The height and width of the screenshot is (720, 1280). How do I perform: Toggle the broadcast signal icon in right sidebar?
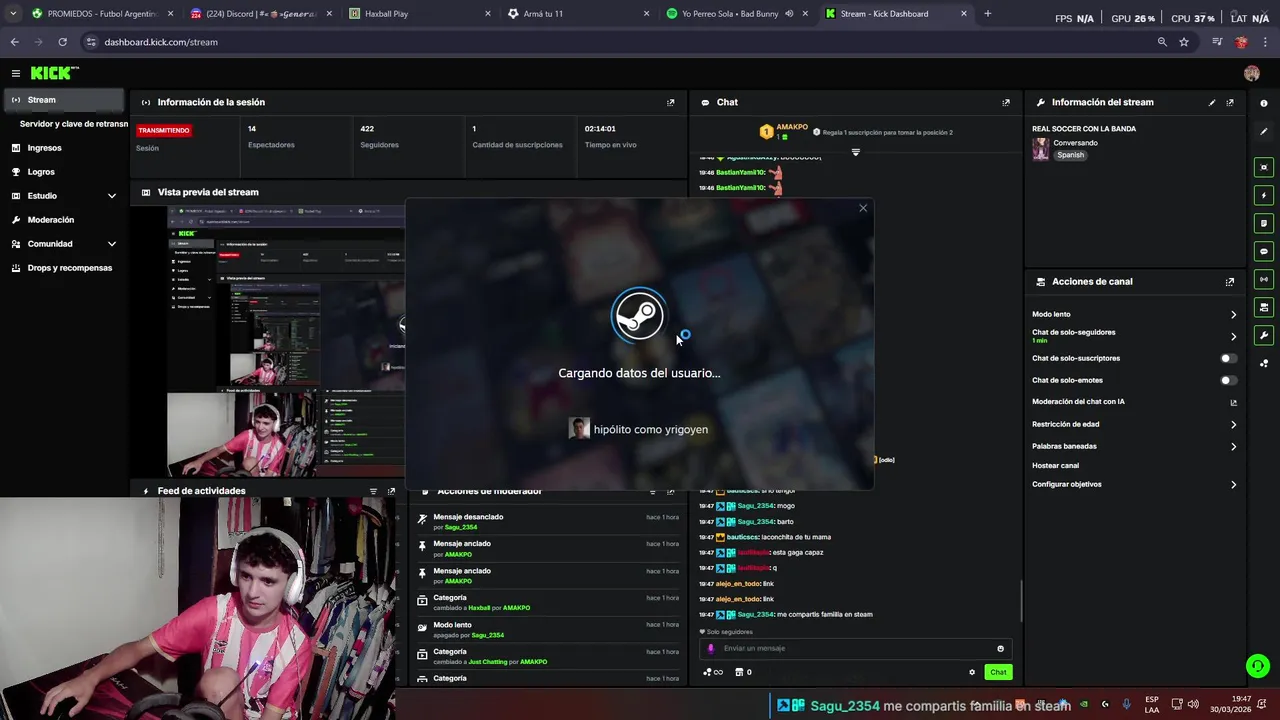coord(1264,279)
